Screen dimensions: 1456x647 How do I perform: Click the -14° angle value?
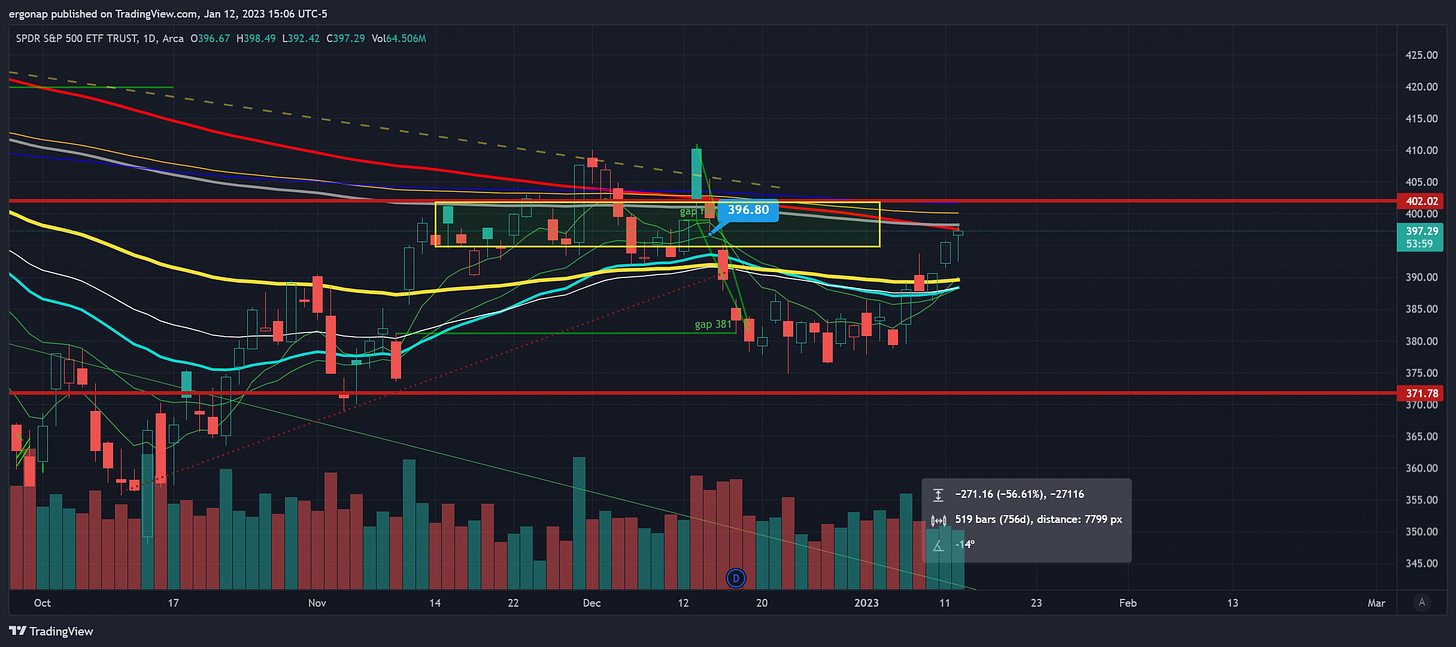(x=965, y=546)
